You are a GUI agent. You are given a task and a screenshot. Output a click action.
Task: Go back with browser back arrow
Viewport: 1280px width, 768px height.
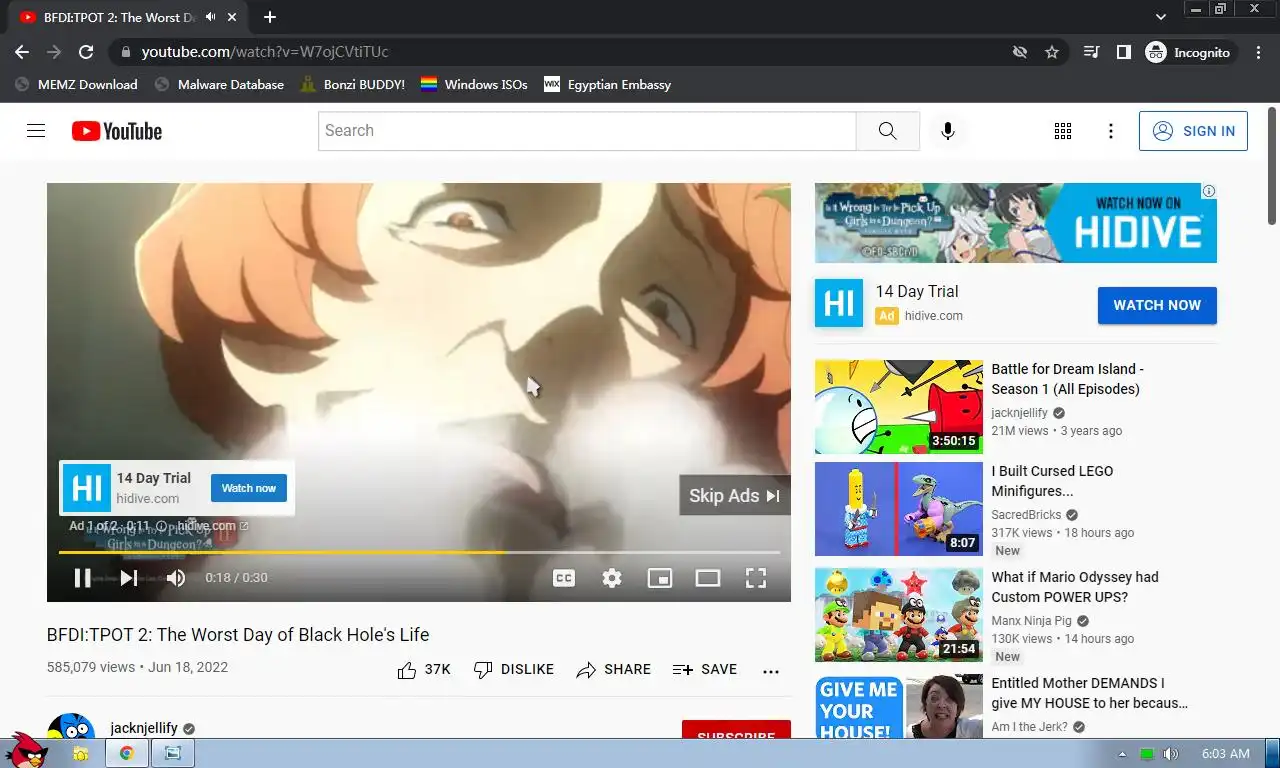pyautogui.click(x=22, y=52)
